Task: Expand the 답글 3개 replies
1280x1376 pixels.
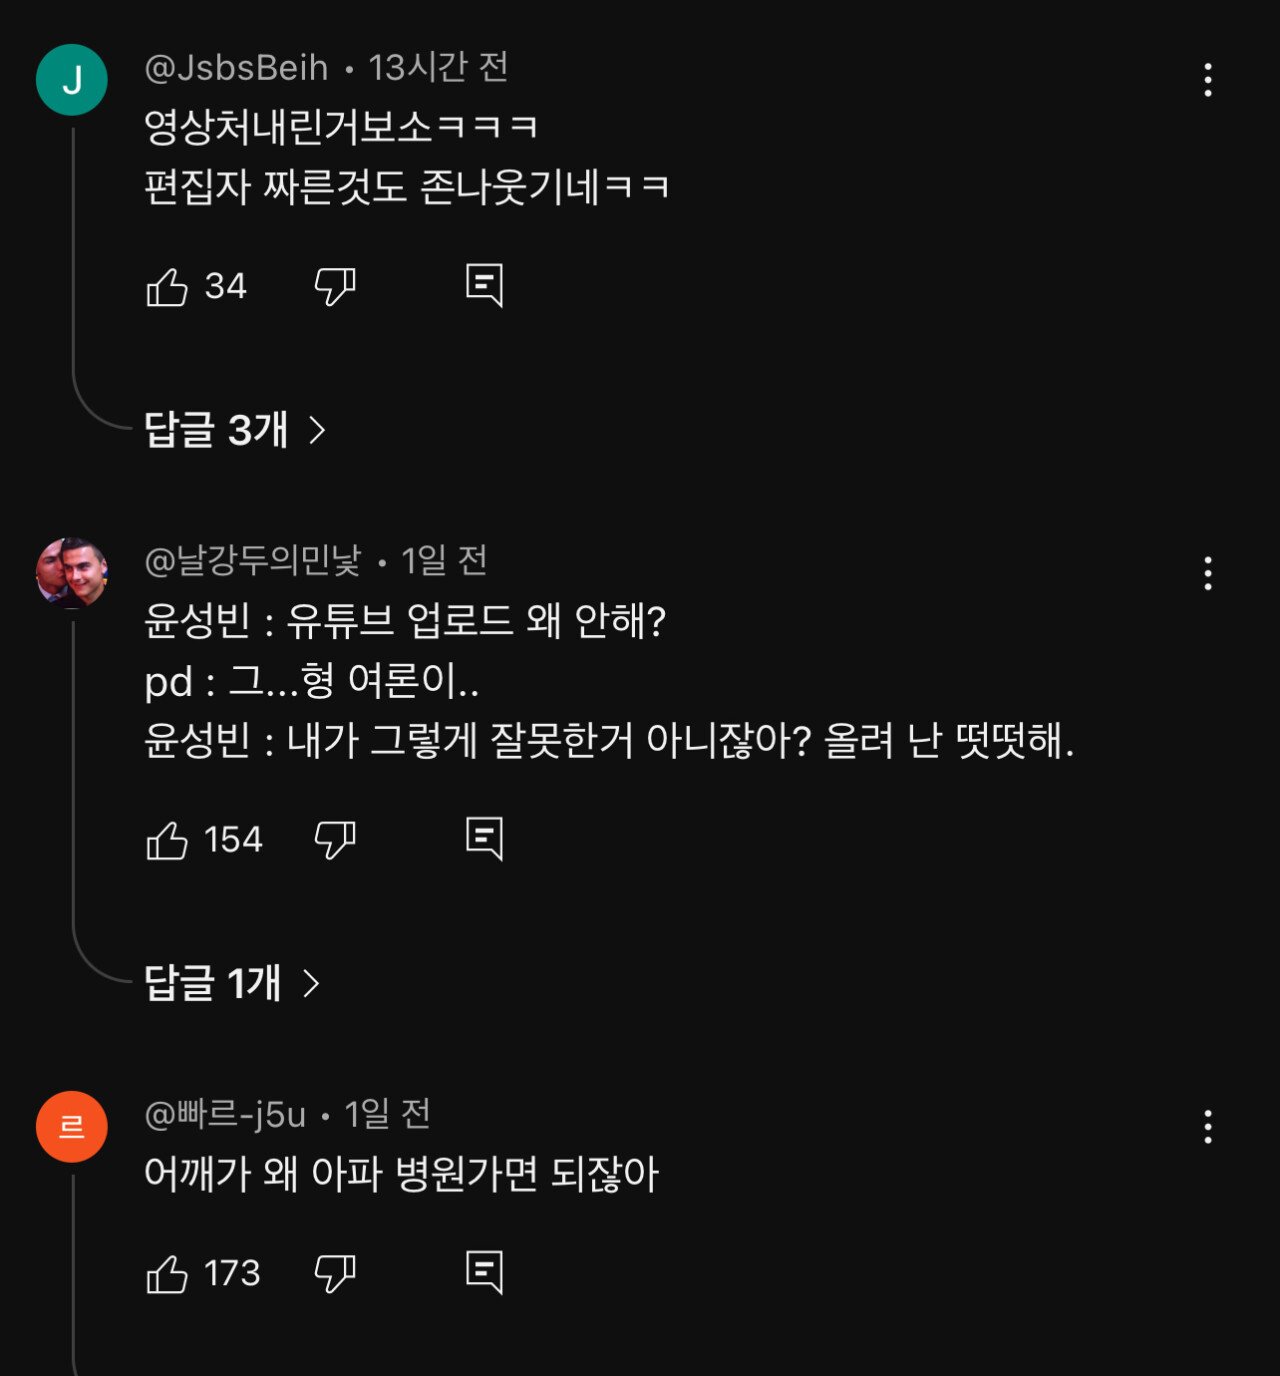Action: pyautogui.click(x=235, y=430)
